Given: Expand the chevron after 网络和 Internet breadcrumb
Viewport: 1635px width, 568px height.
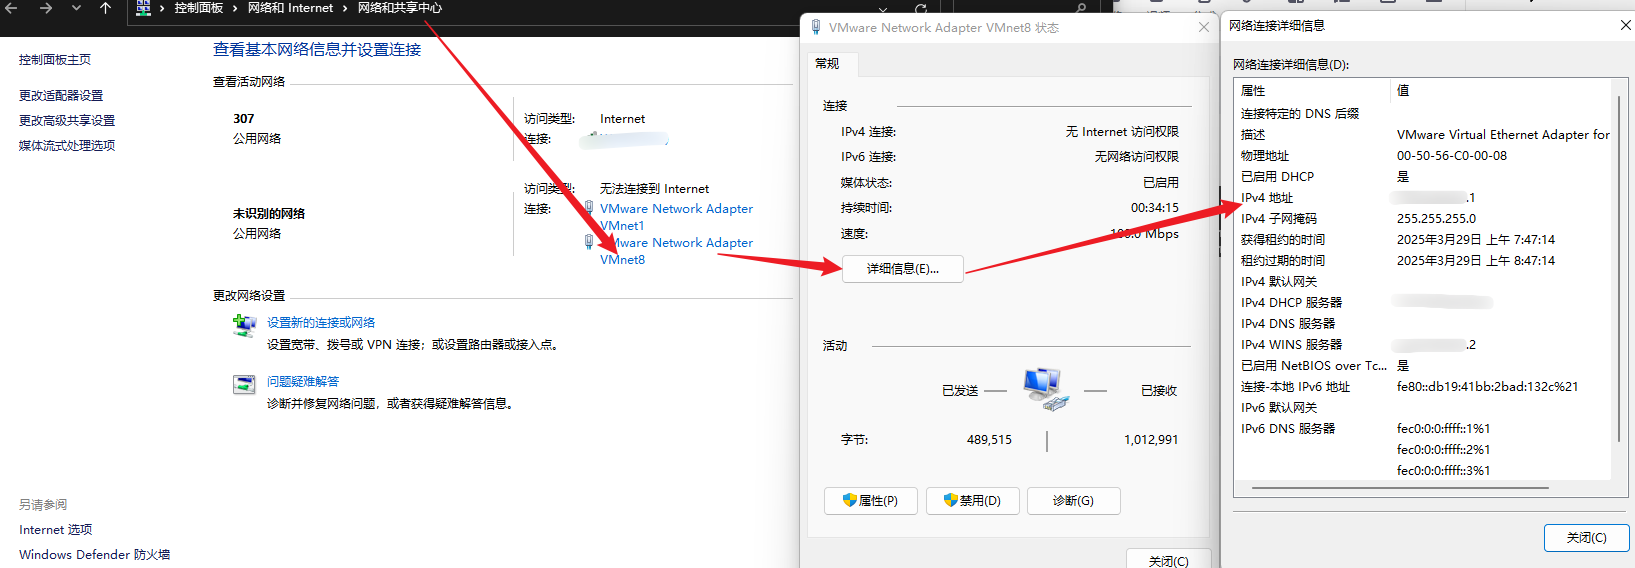Looking at the screenshot, I should [345, 8].
